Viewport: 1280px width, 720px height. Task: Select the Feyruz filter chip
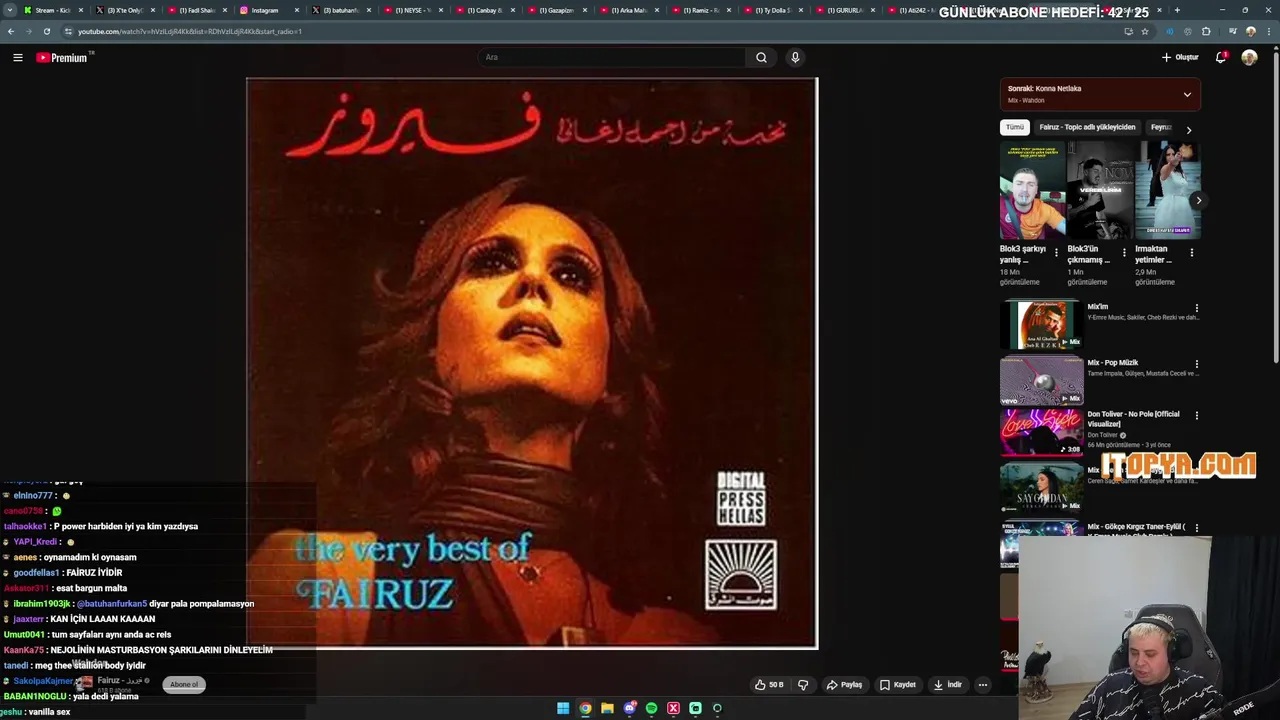point(1160,127)
